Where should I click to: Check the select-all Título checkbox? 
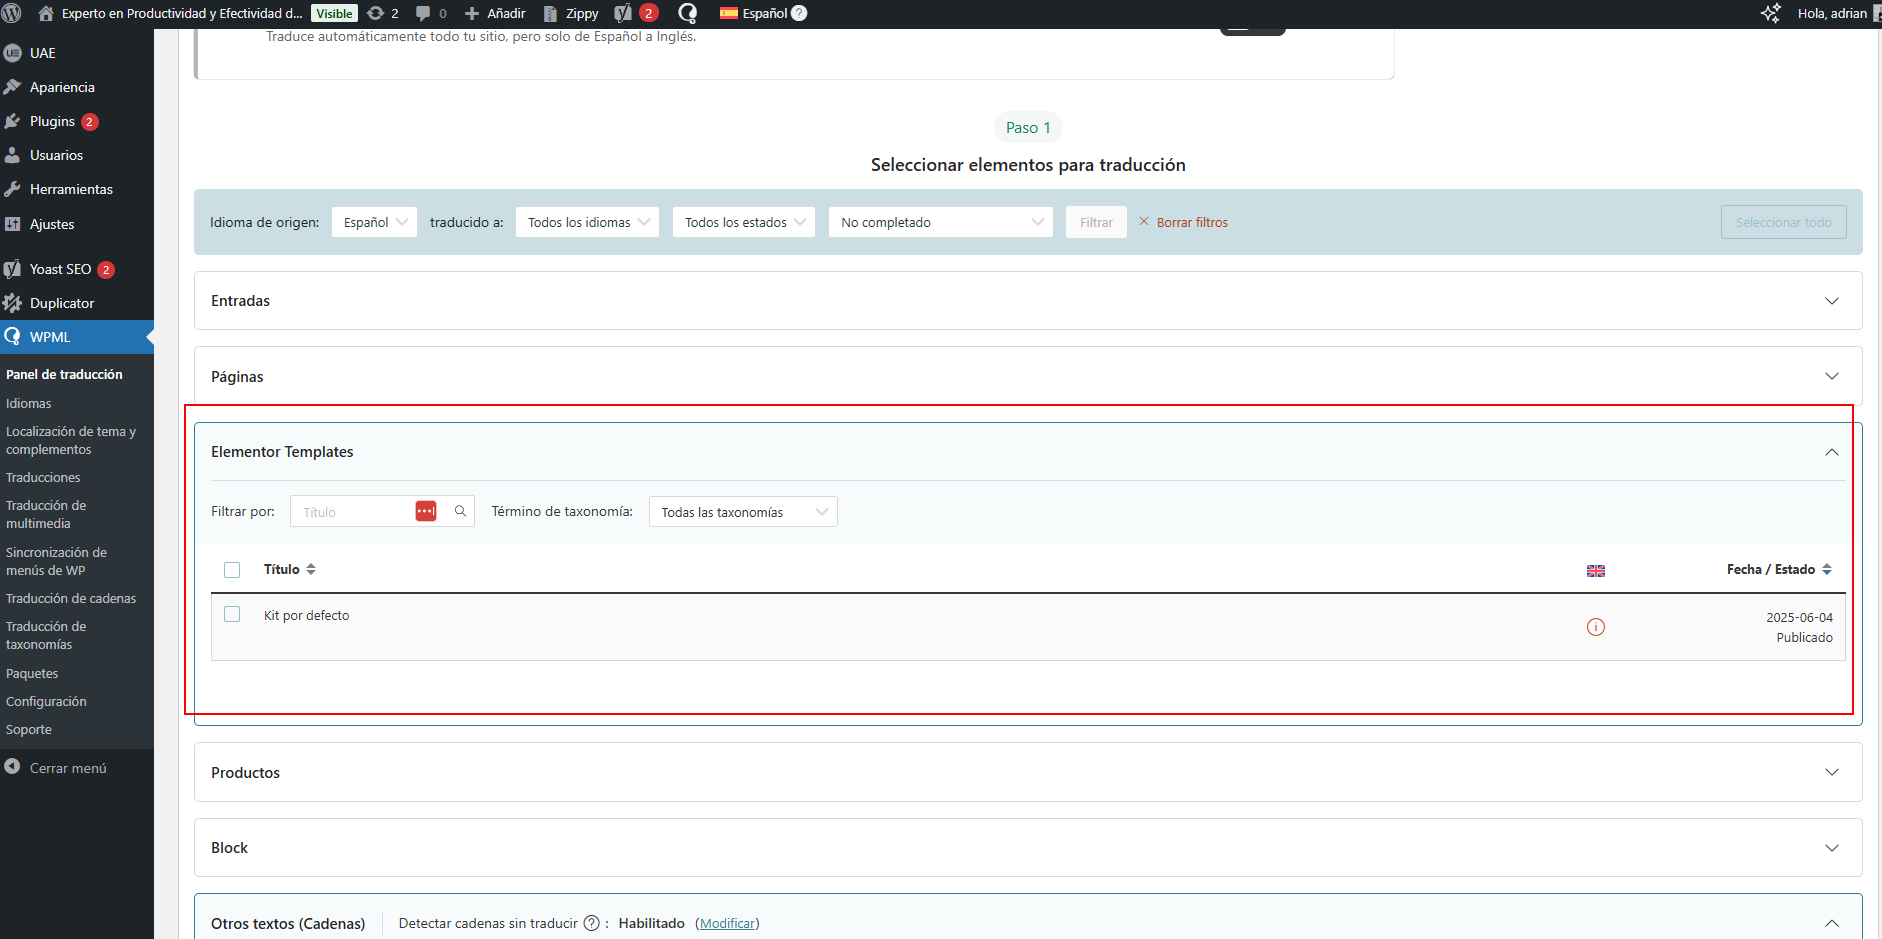232,570
